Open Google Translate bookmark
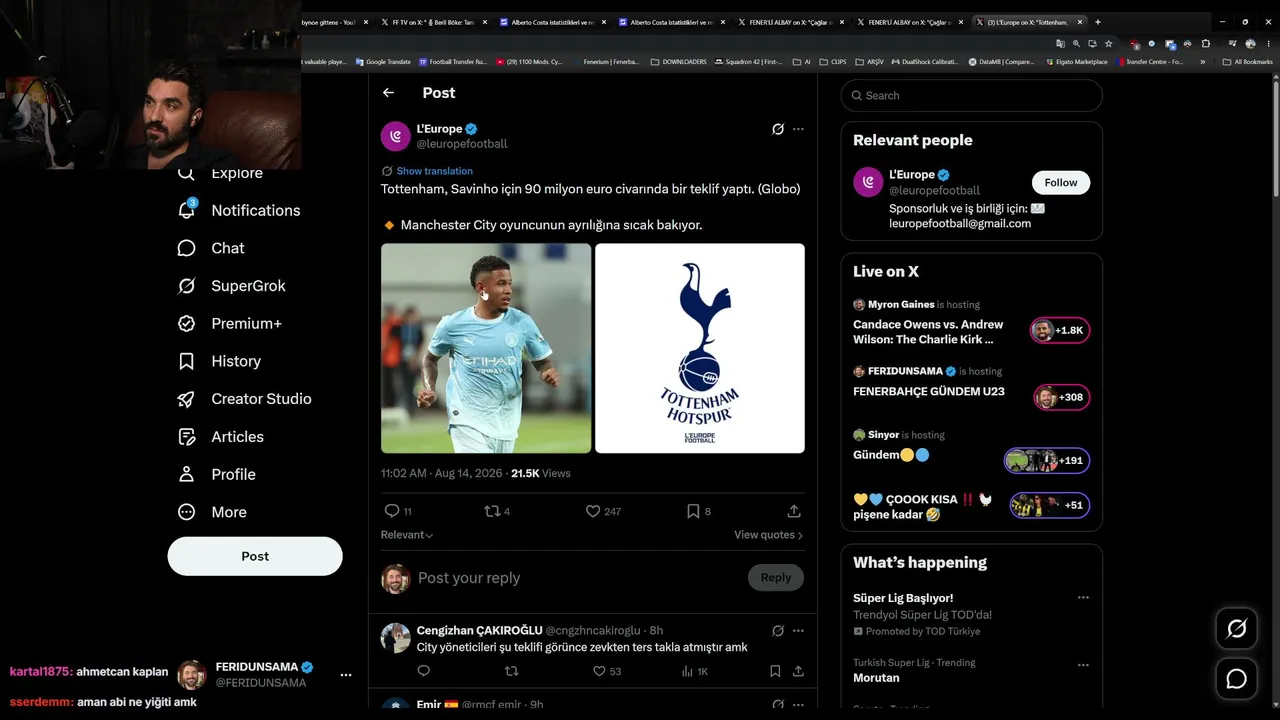 383,62
